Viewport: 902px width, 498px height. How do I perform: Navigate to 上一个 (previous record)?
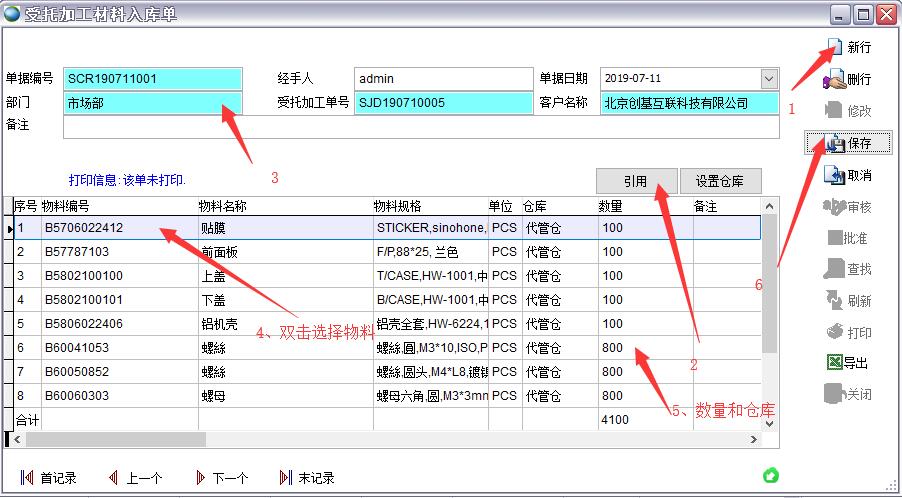(x=114, y=478)
